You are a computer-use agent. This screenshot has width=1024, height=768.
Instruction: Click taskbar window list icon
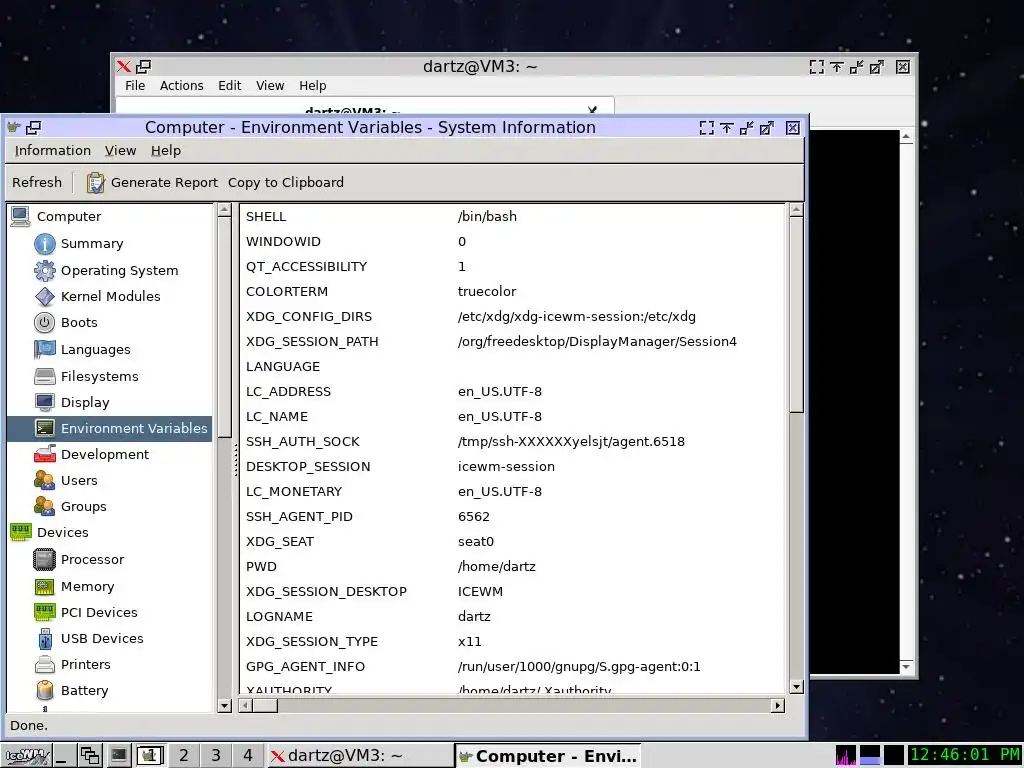click(89, 756)
